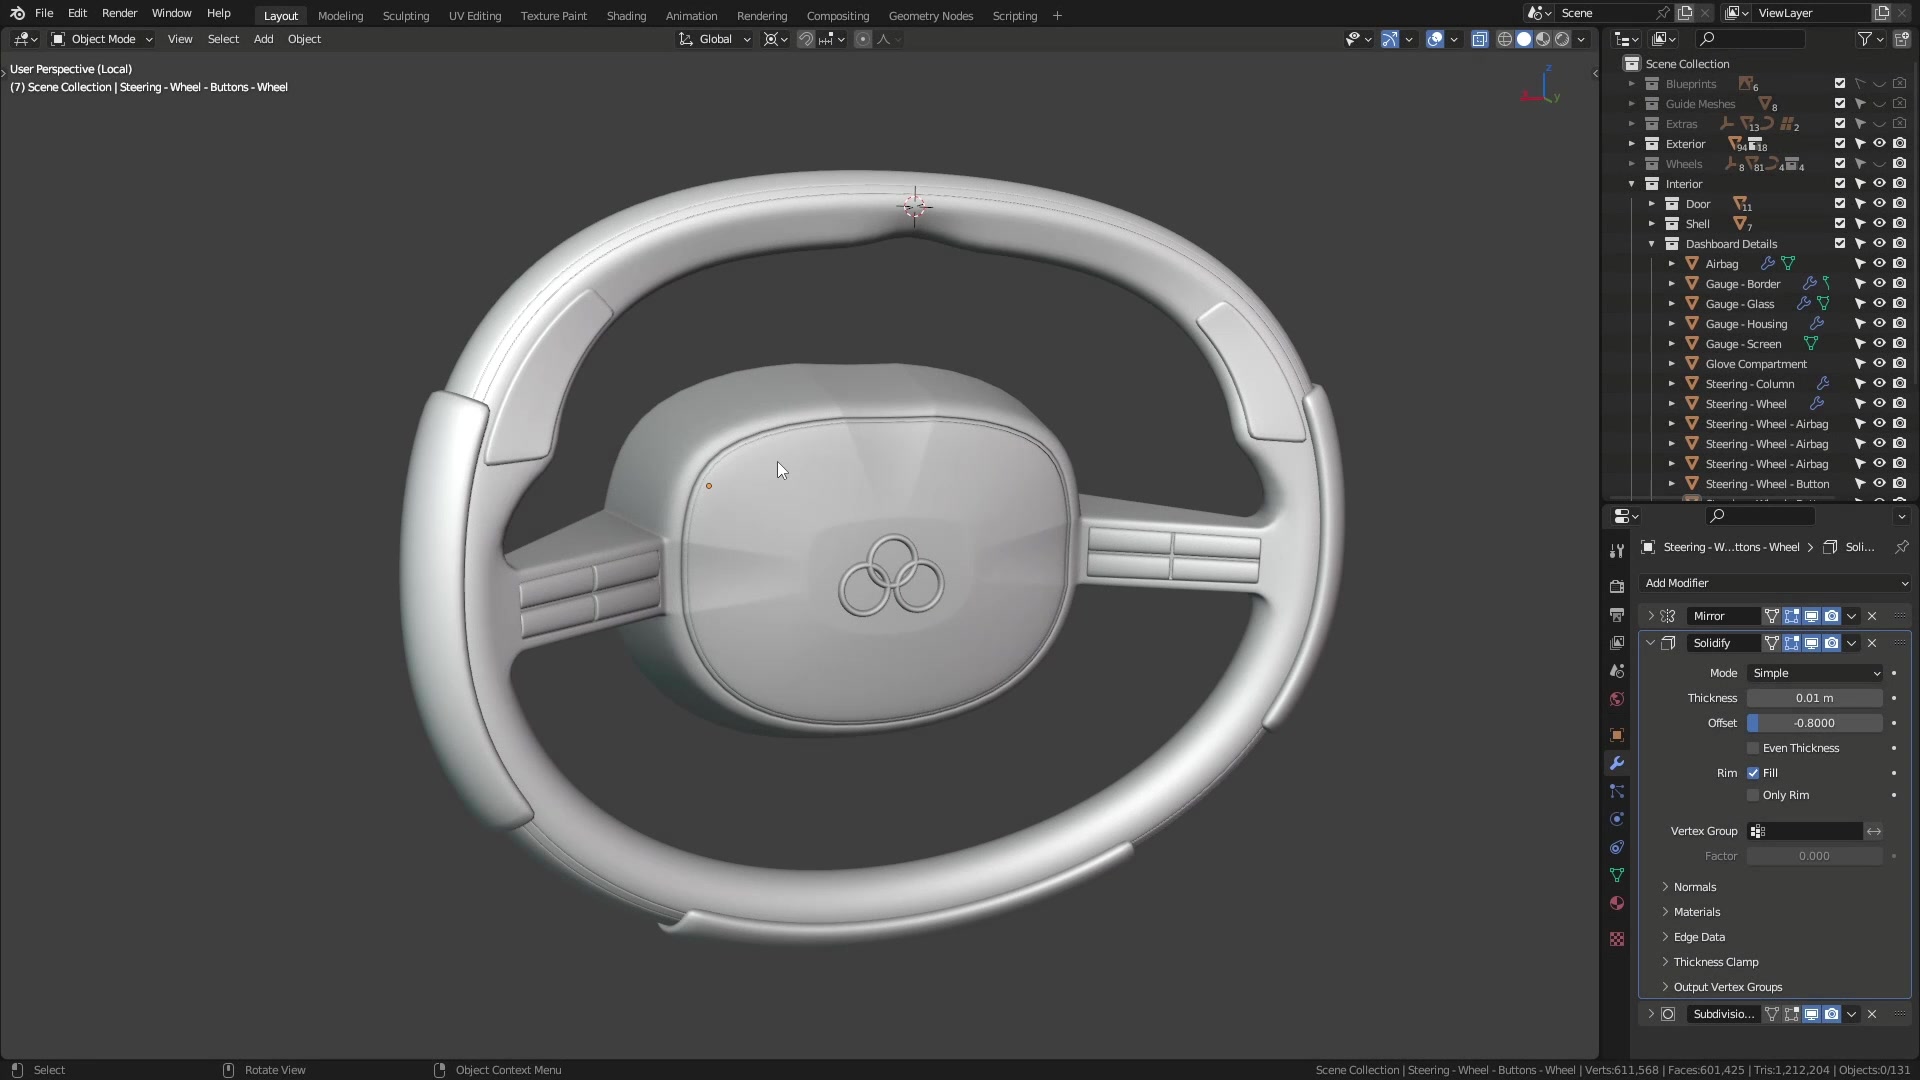Remove the Solidify modifier
Image resolution: width=1920 pixels, height=1080 pixels.
click(x=1872, y=643)
